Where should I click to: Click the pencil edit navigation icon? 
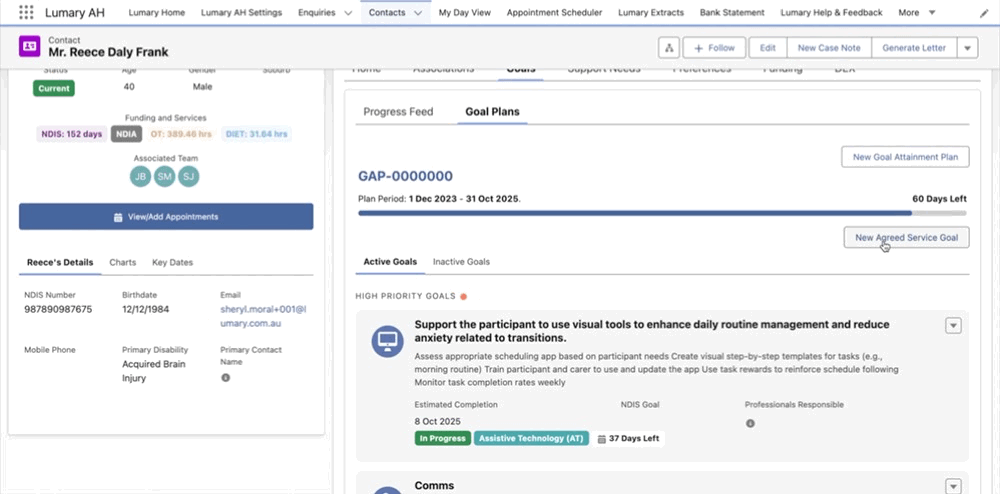click(x=984, y=13)
